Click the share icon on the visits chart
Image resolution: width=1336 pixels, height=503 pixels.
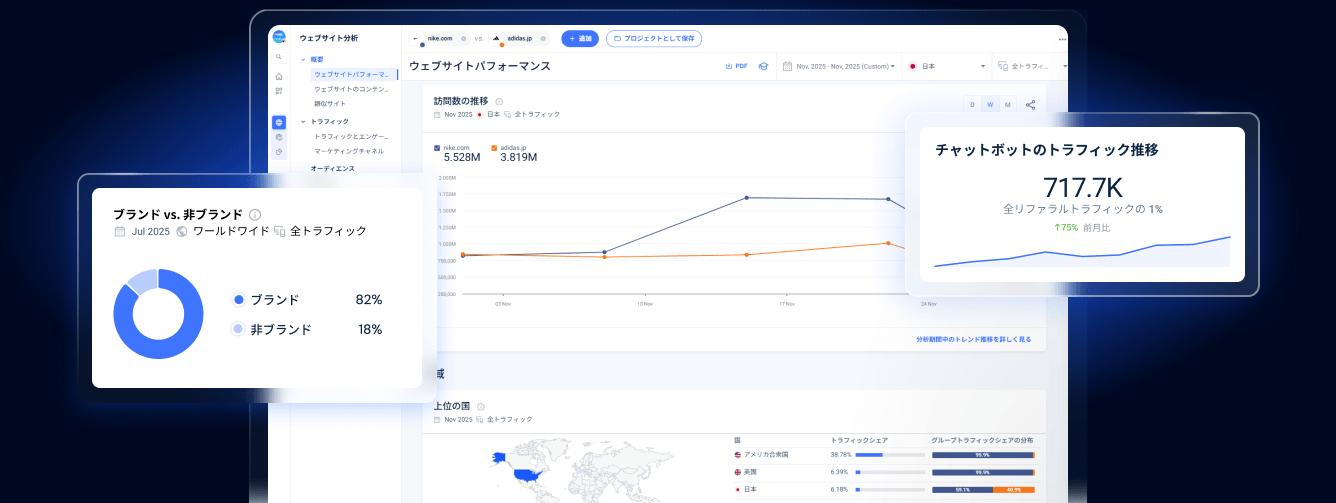[1031, 104]
